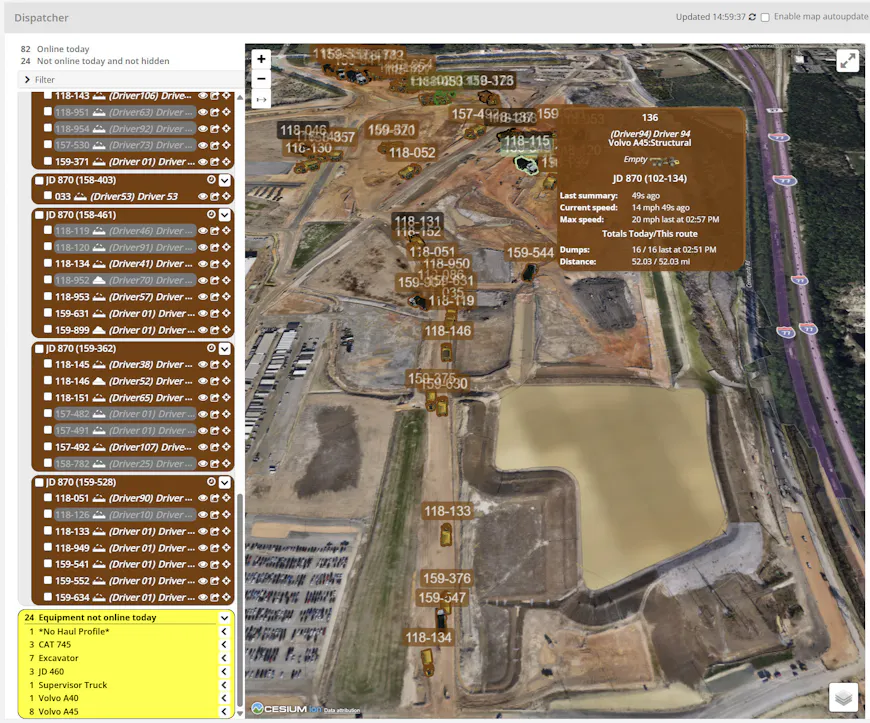Check the JD 870 (159-362) group checkbox

coord(39,348)
